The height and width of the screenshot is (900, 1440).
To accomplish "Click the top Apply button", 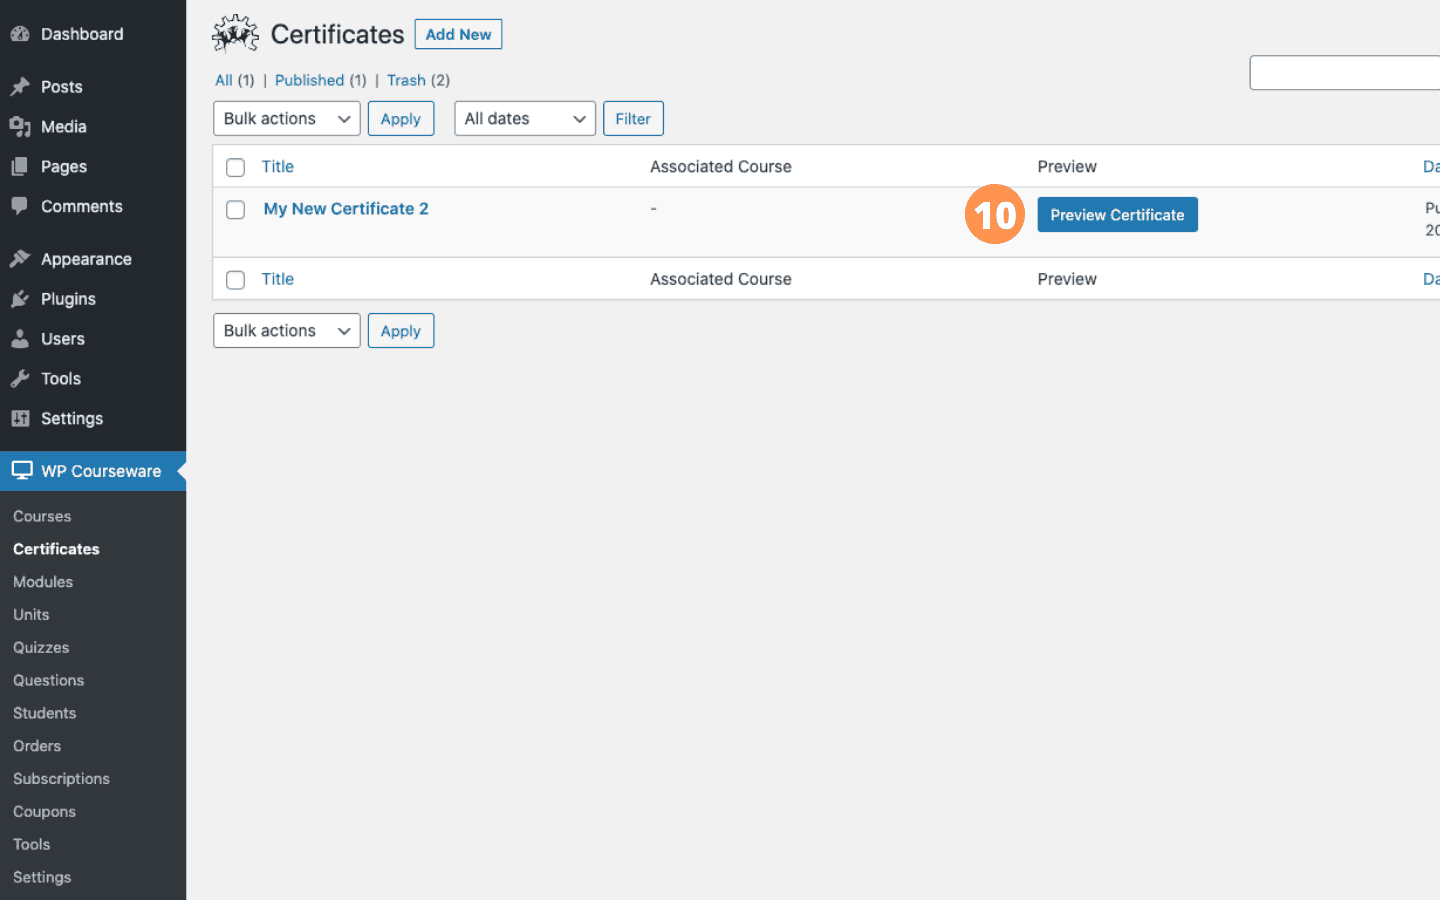I will click(401, 118).
